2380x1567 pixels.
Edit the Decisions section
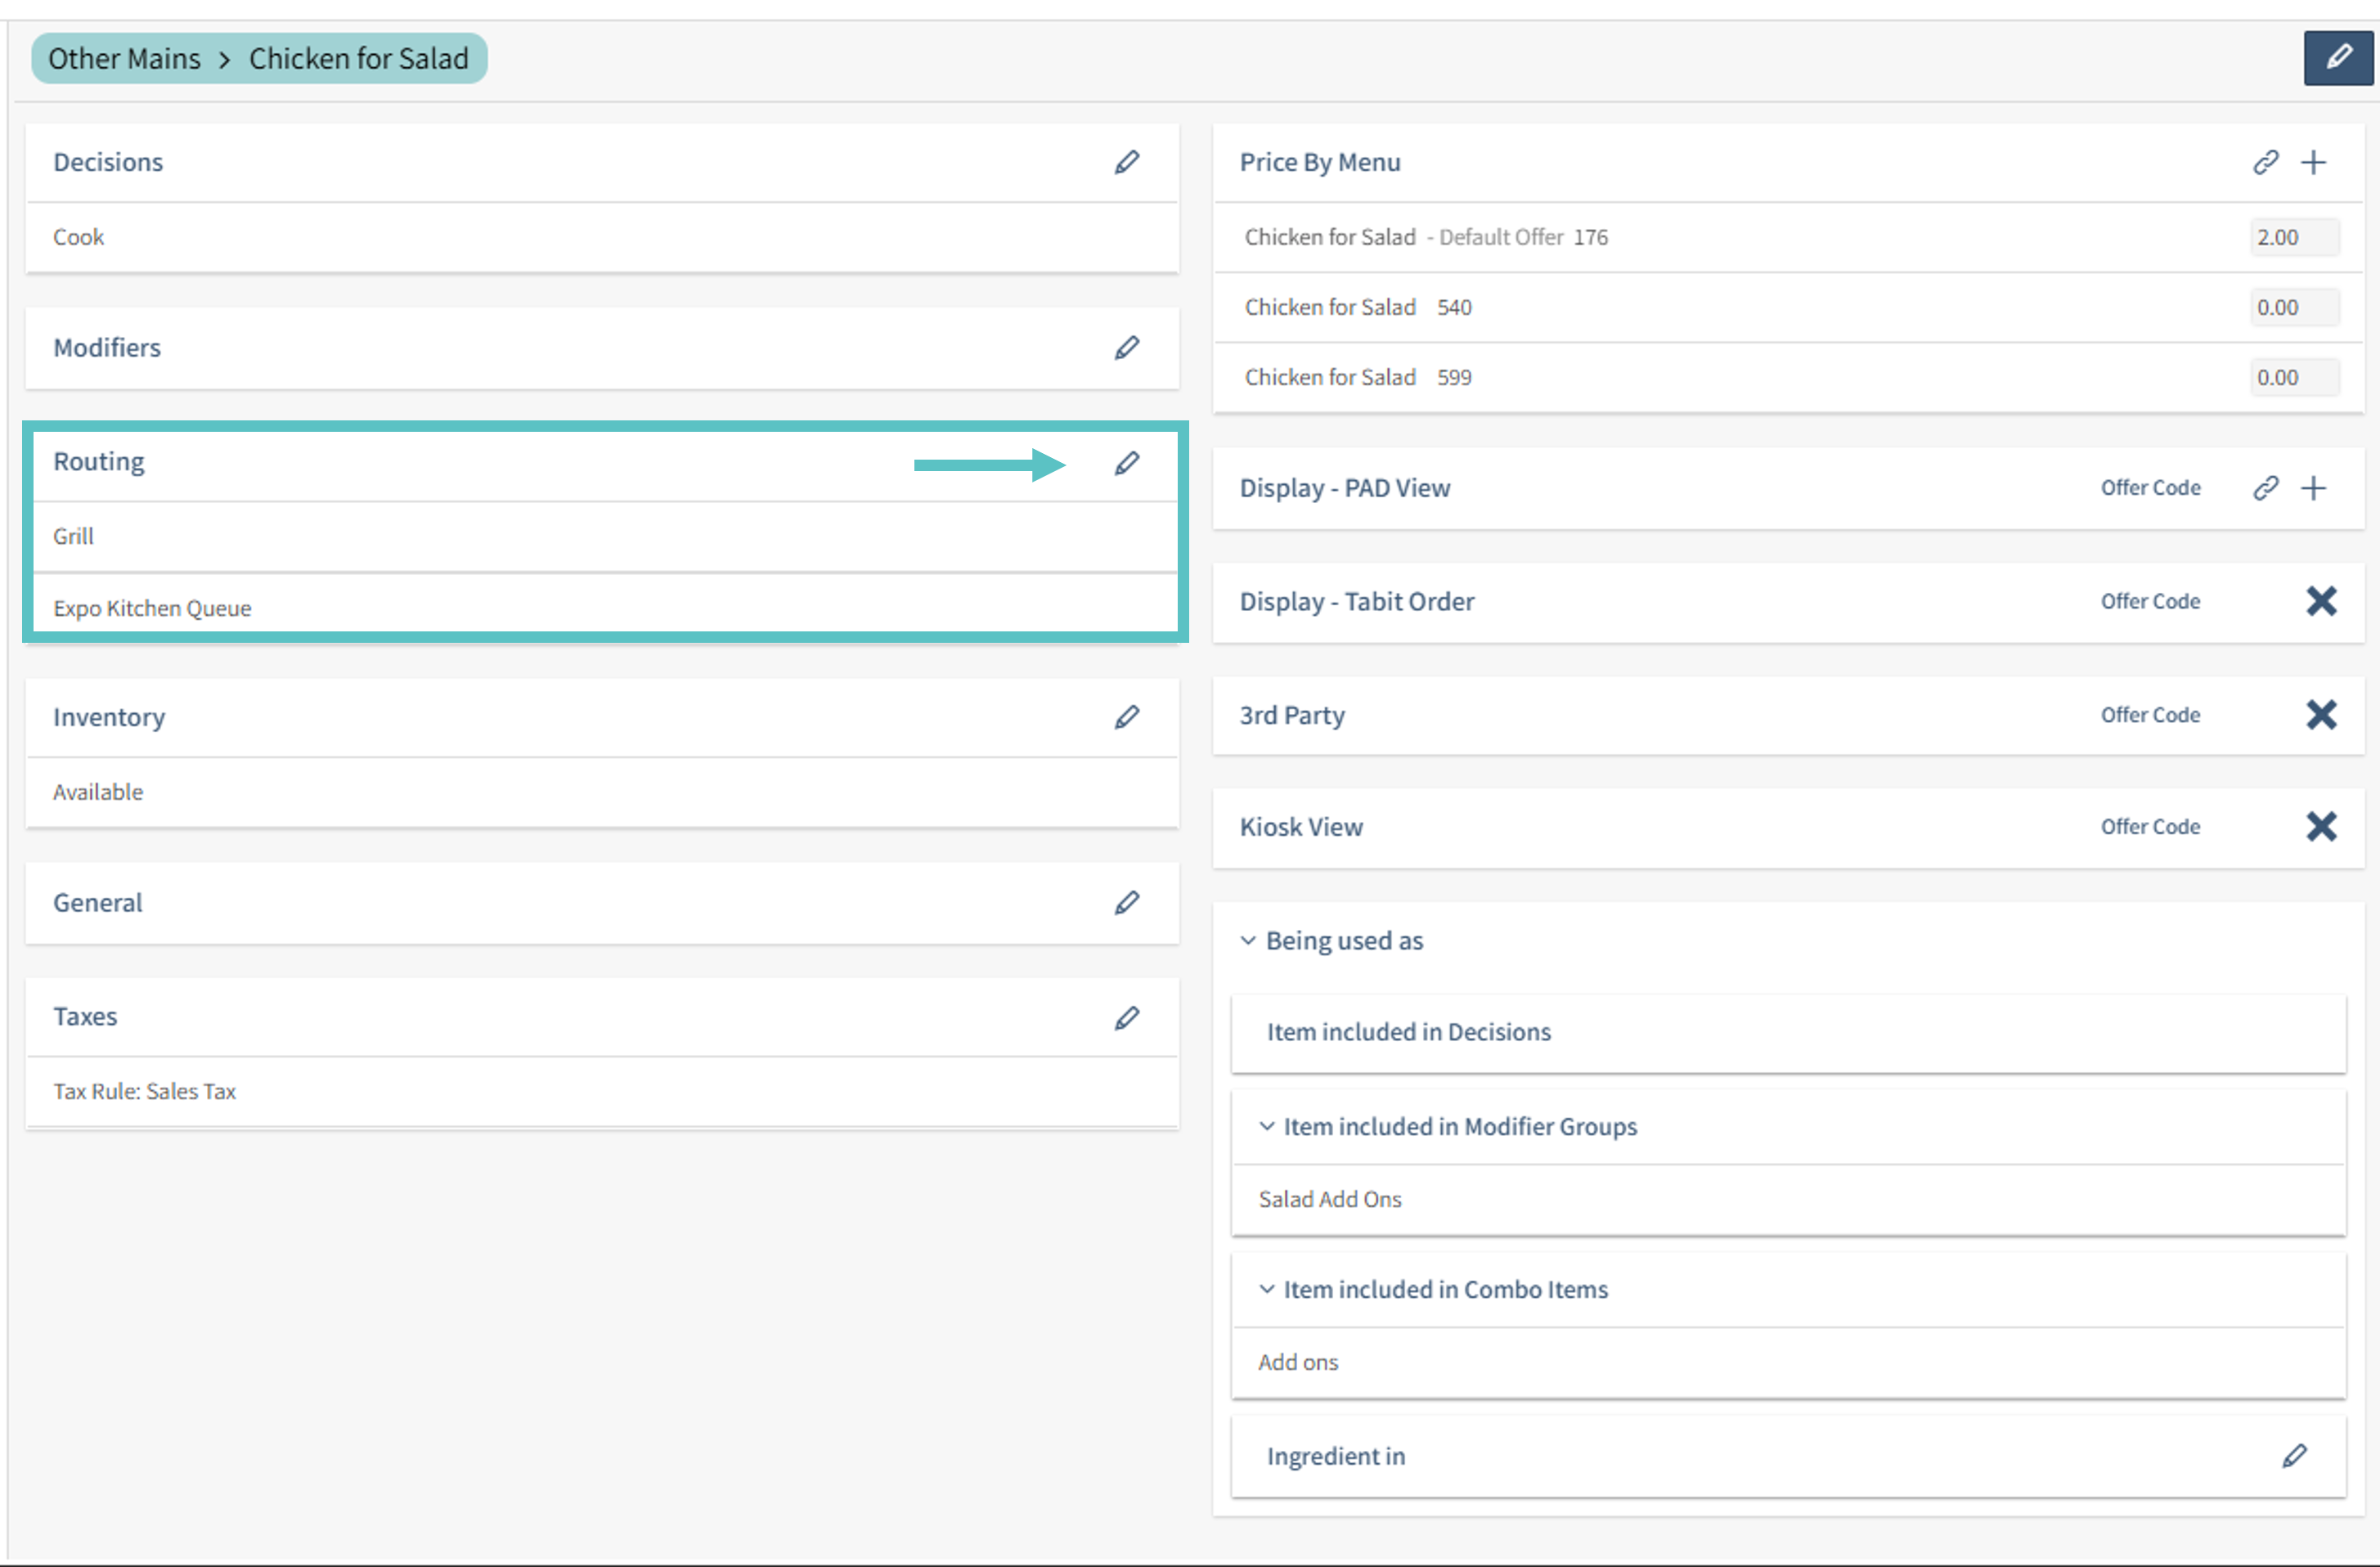1127,162
